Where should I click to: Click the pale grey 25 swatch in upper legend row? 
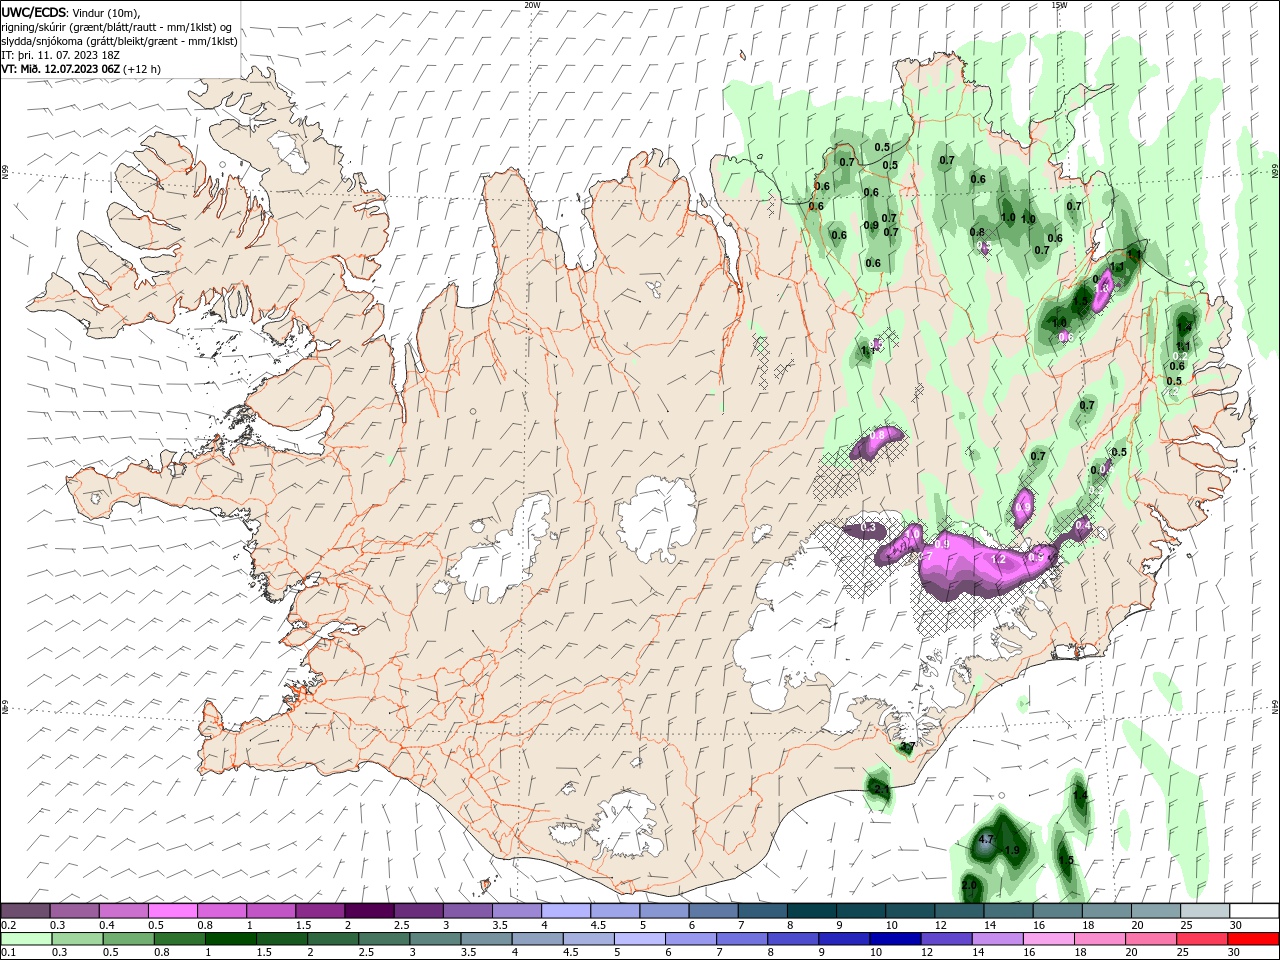1204,911
